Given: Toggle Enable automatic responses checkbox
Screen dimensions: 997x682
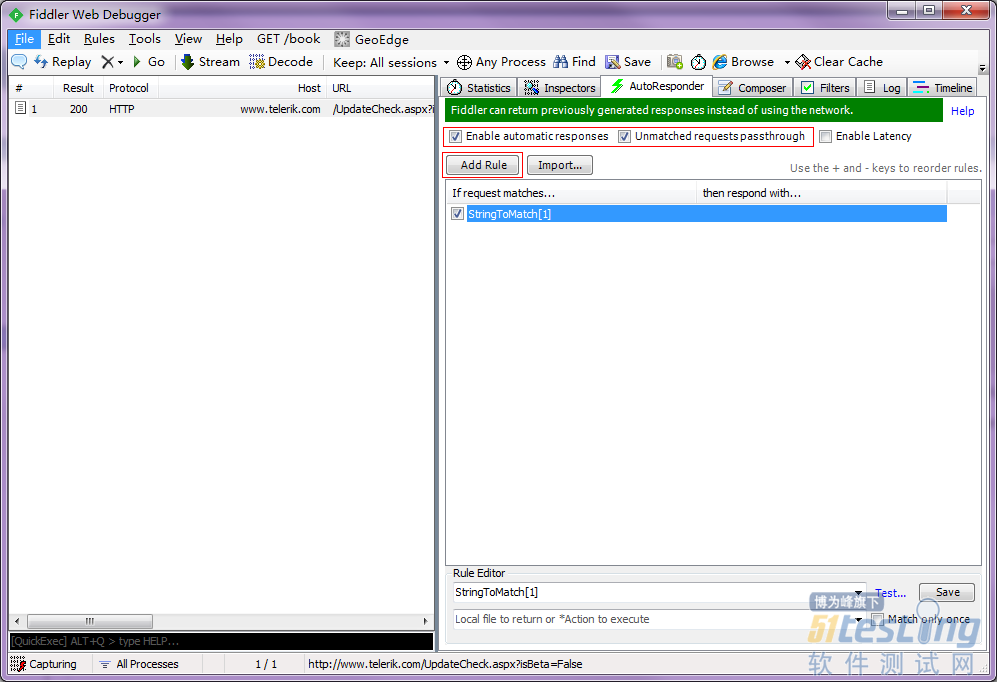Looking at the screenshot, I should tap(455, 136).
